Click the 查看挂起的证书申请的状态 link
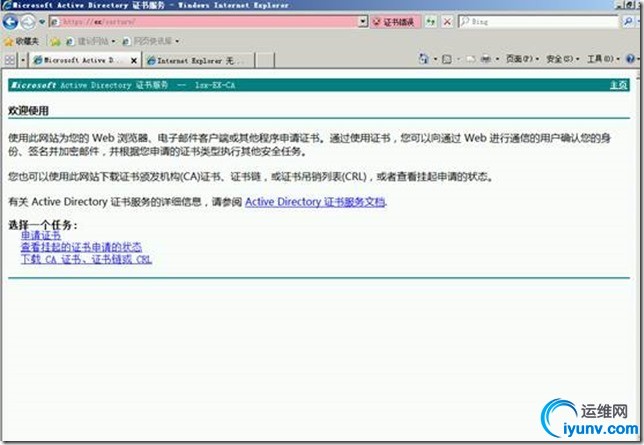644x445 pixels. coord(81,247)
